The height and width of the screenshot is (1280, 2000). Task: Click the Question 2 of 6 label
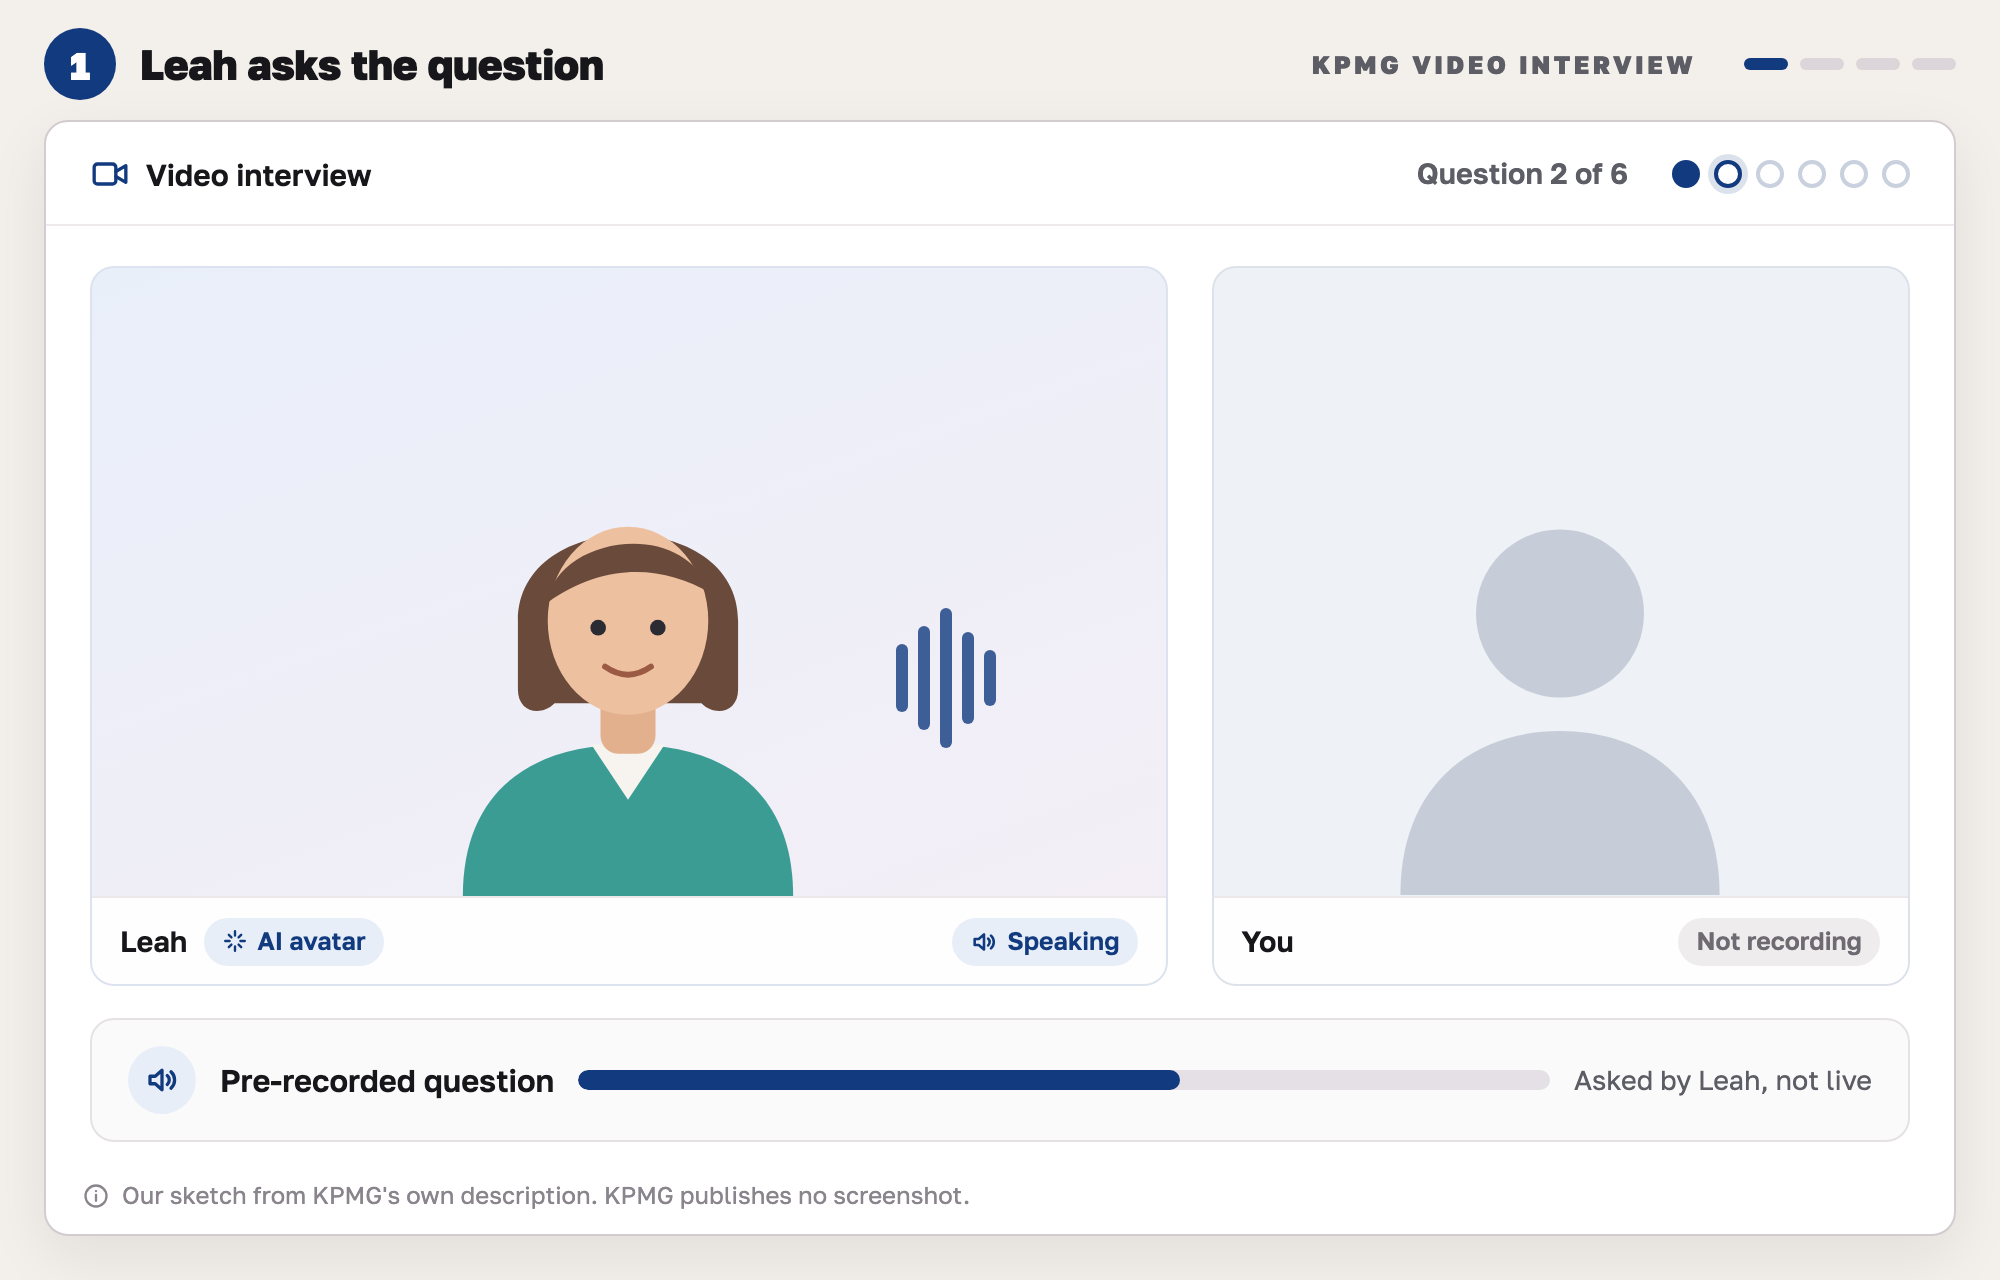click(1522, 174)
